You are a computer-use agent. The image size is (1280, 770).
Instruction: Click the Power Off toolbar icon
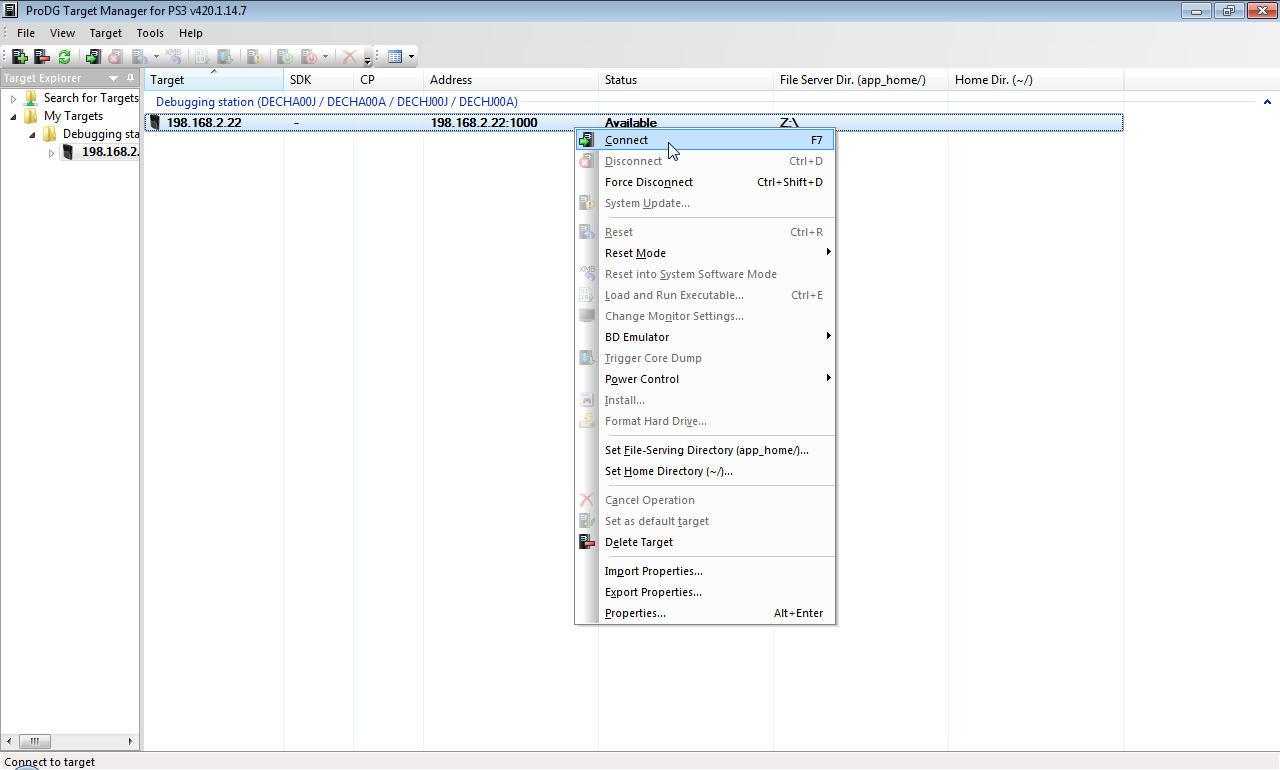click(x=309, y=57)
